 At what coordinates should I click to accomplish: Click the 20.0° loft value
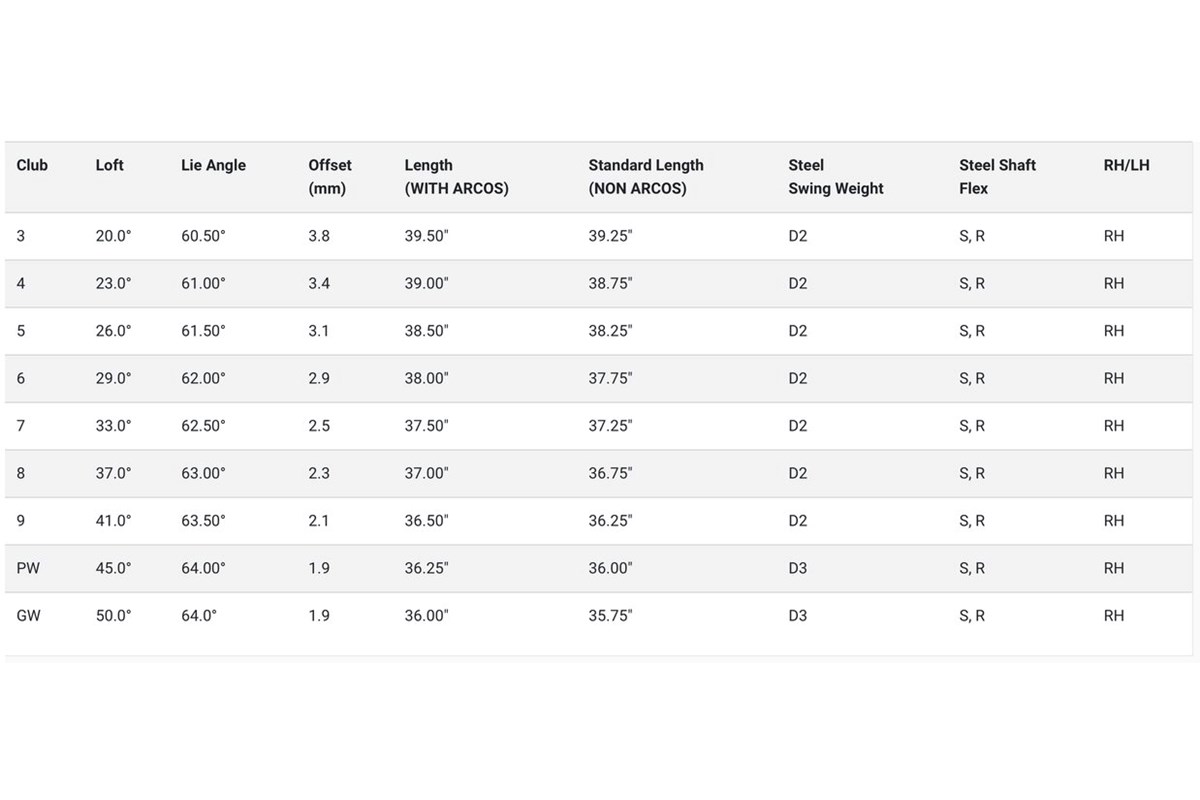pyautogui.click(x=113, y=236)
